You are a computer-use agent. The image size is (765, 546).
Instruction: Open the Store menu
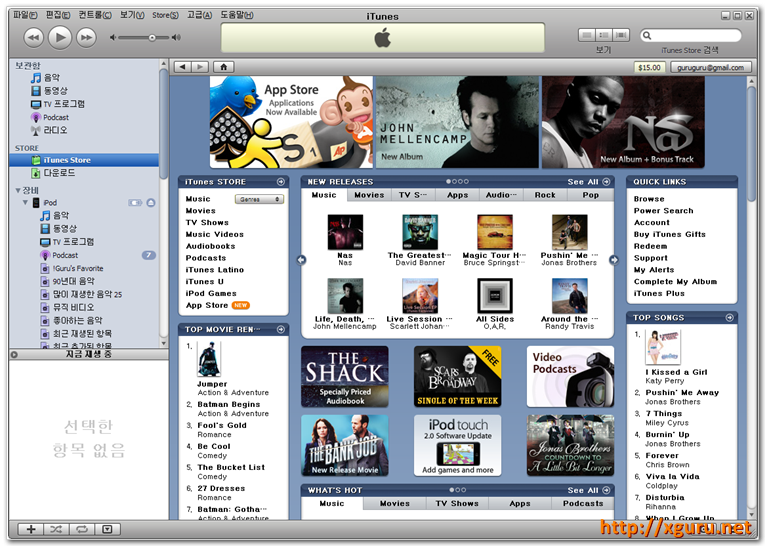coord(165,15)
